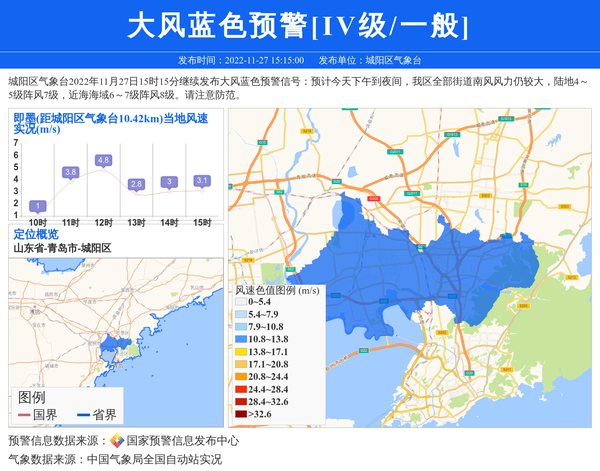Click the National Warning Center logo icon
This screenshot has width=600, height=471.
coord(116,441)
